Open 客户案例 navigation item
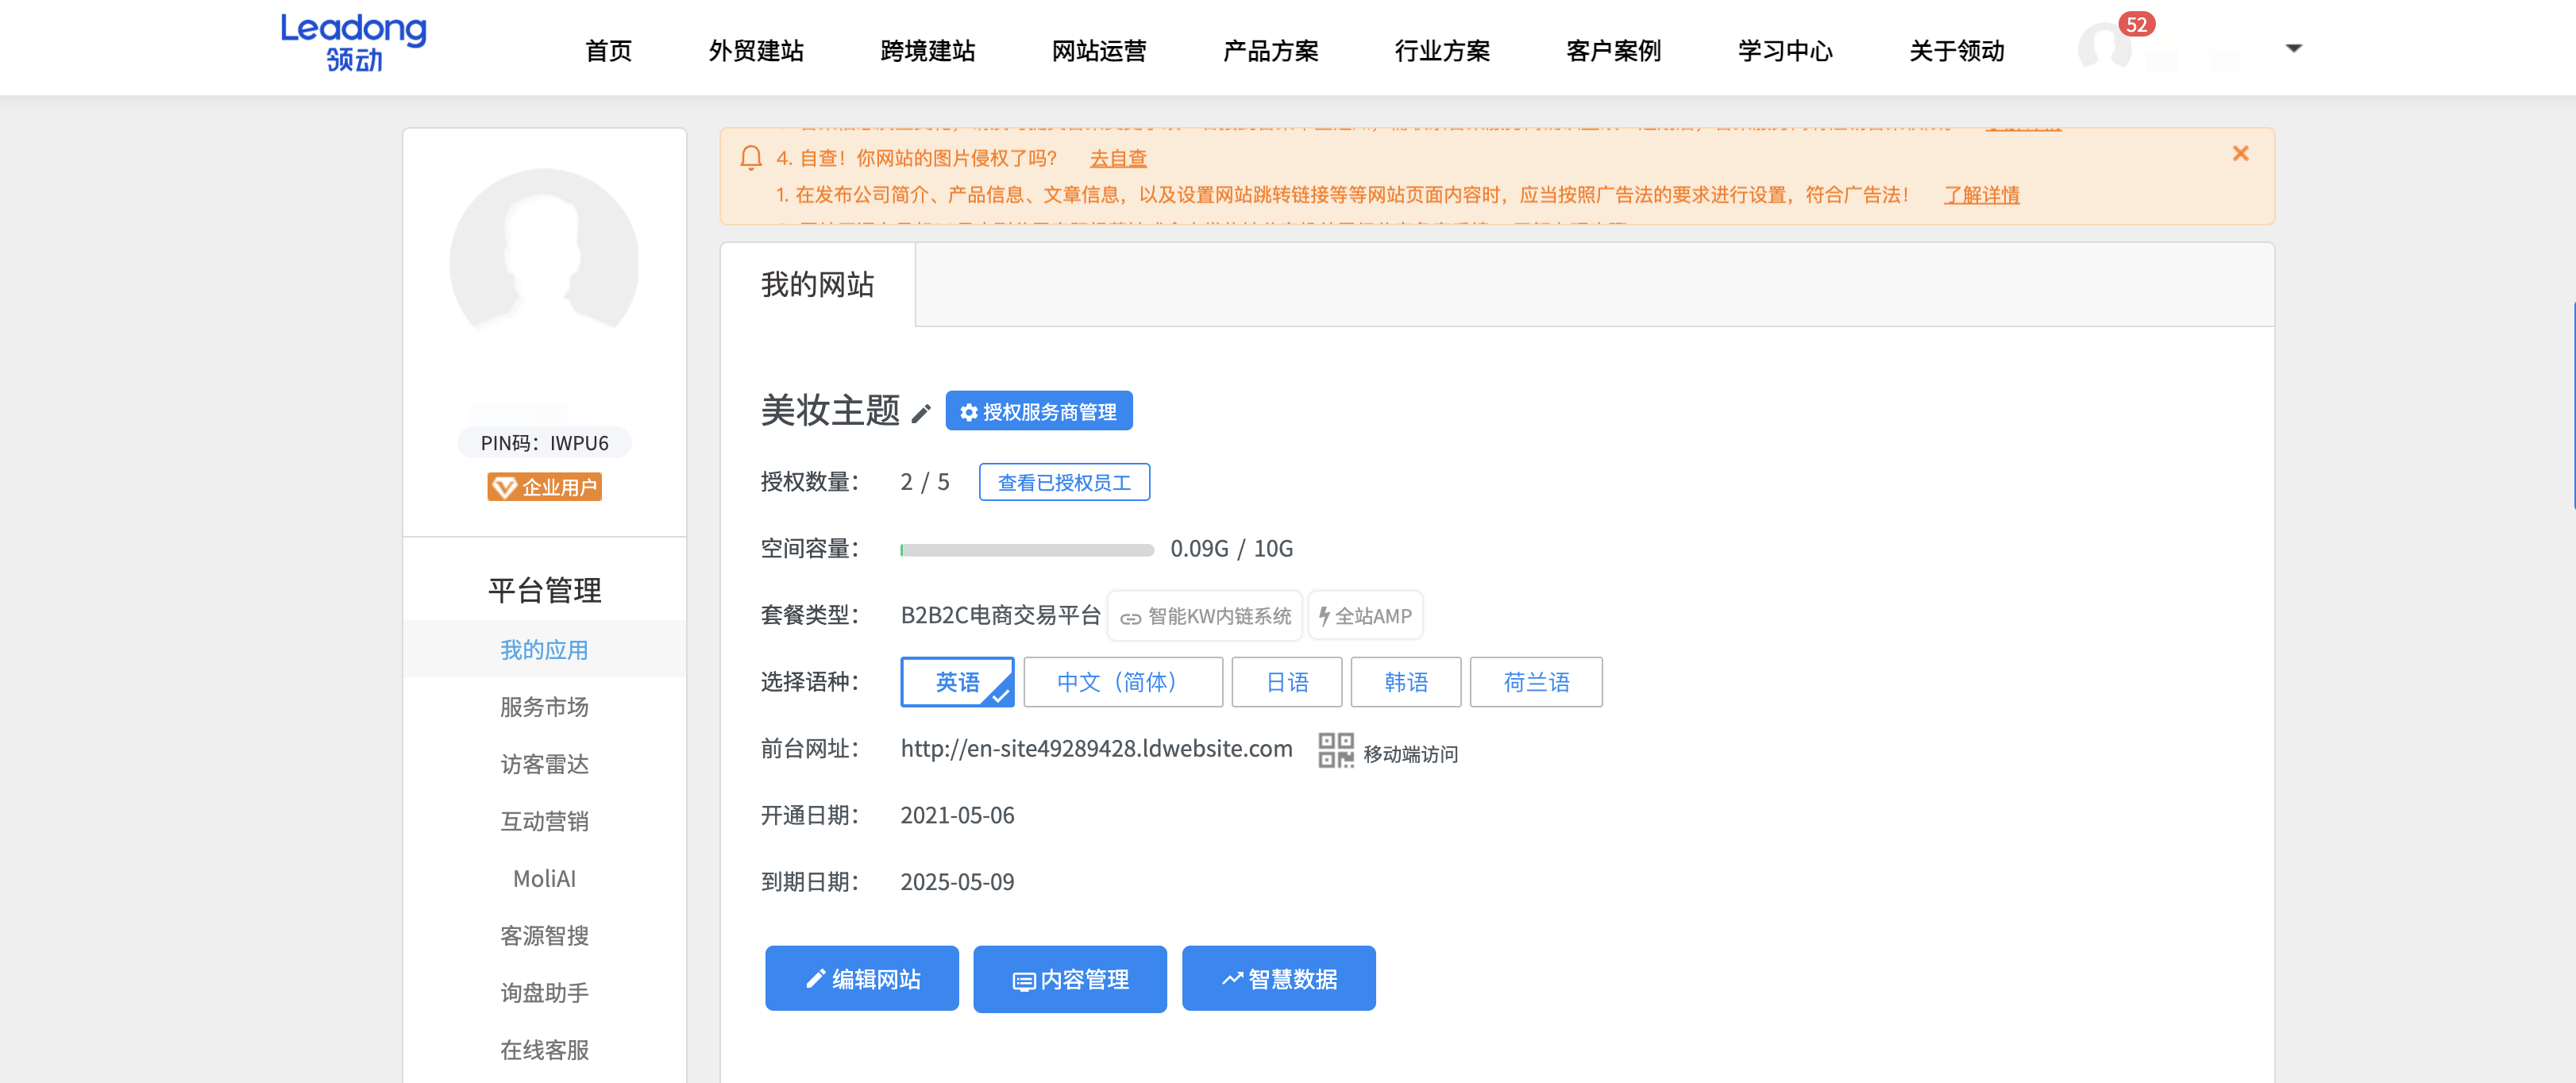 (1614, 51)
